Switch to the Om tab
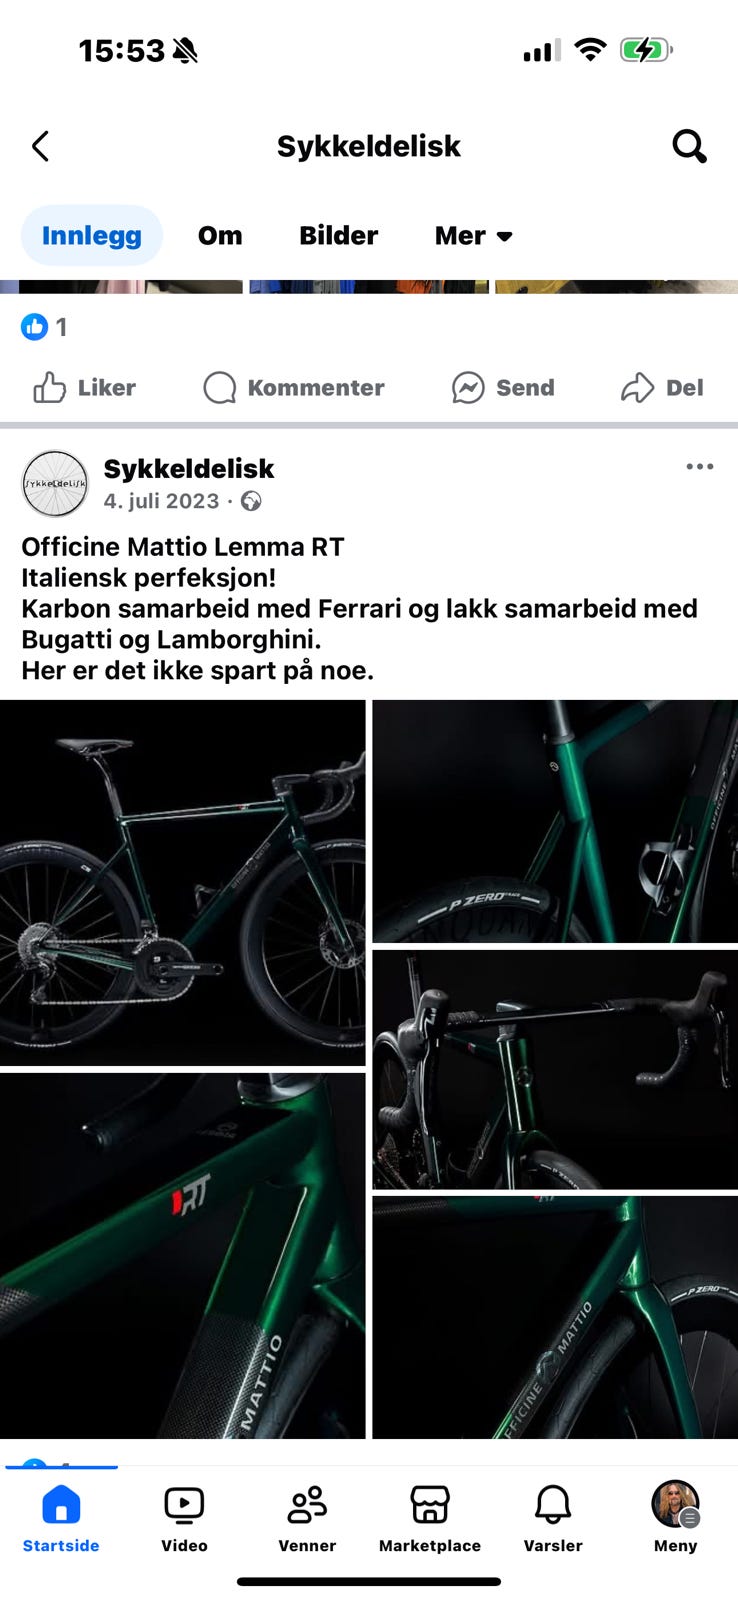Image resolution: width=738 pixels, height=1600 pixels. click(x=220, y=236)
